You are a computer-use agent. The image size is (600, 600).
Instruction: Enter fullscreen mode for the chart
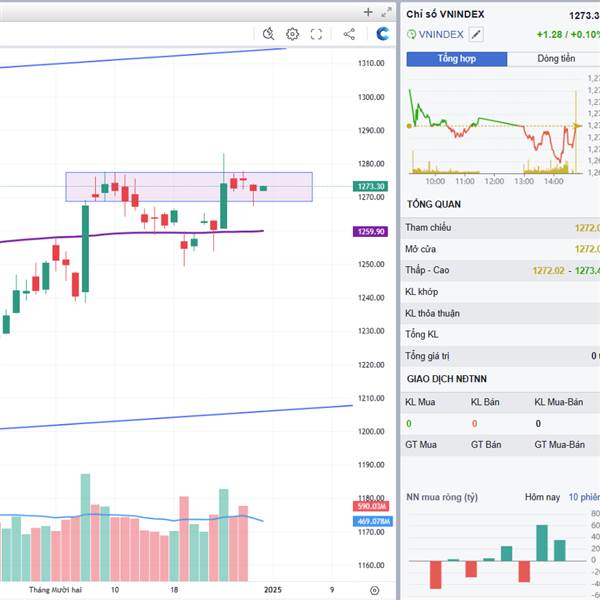[316, 34]
